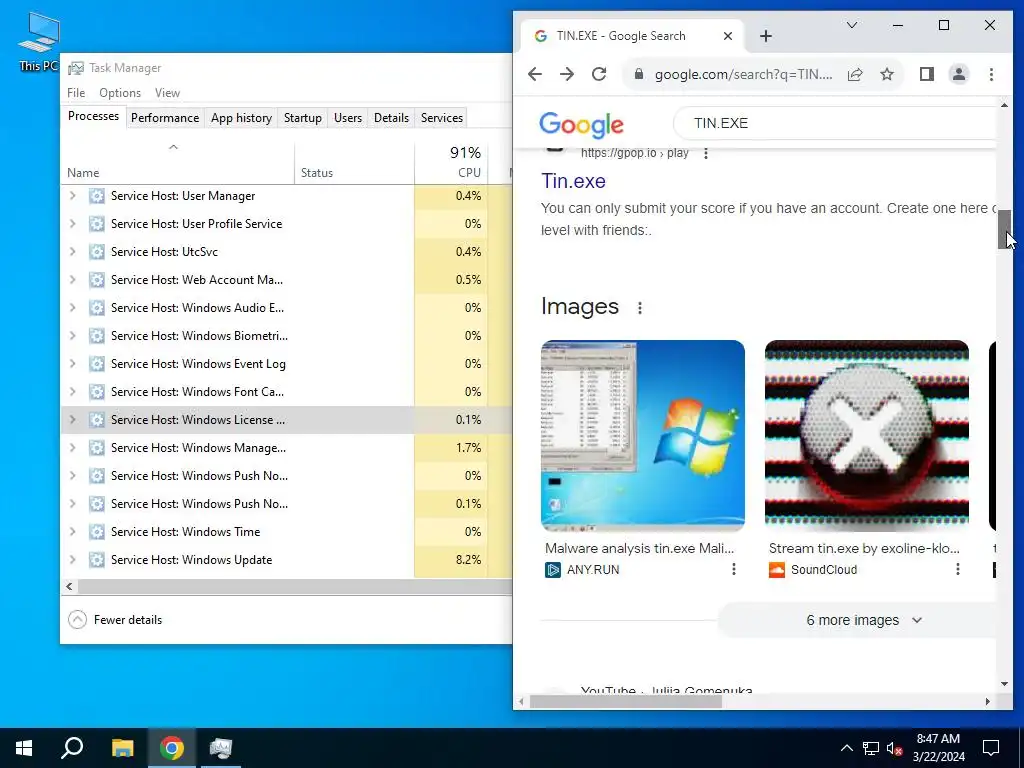The image size is (1024, 768).
Task: Expand Service Host: UtcSvc row
Action: [72, 252]
